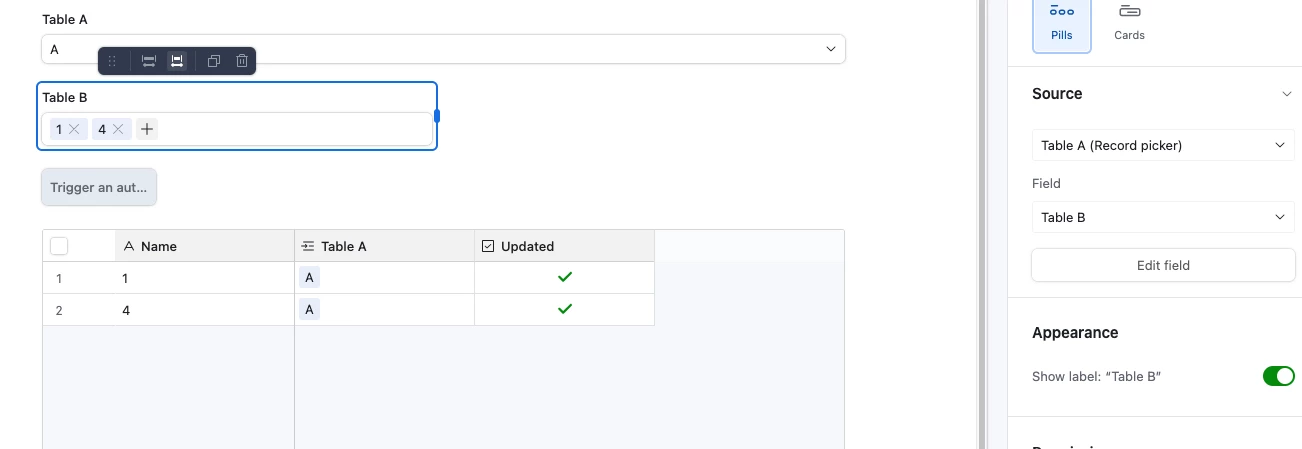Open the Table A record picker dropdown
Screen dimensions: 1302x449
click(x=443, y=49)
